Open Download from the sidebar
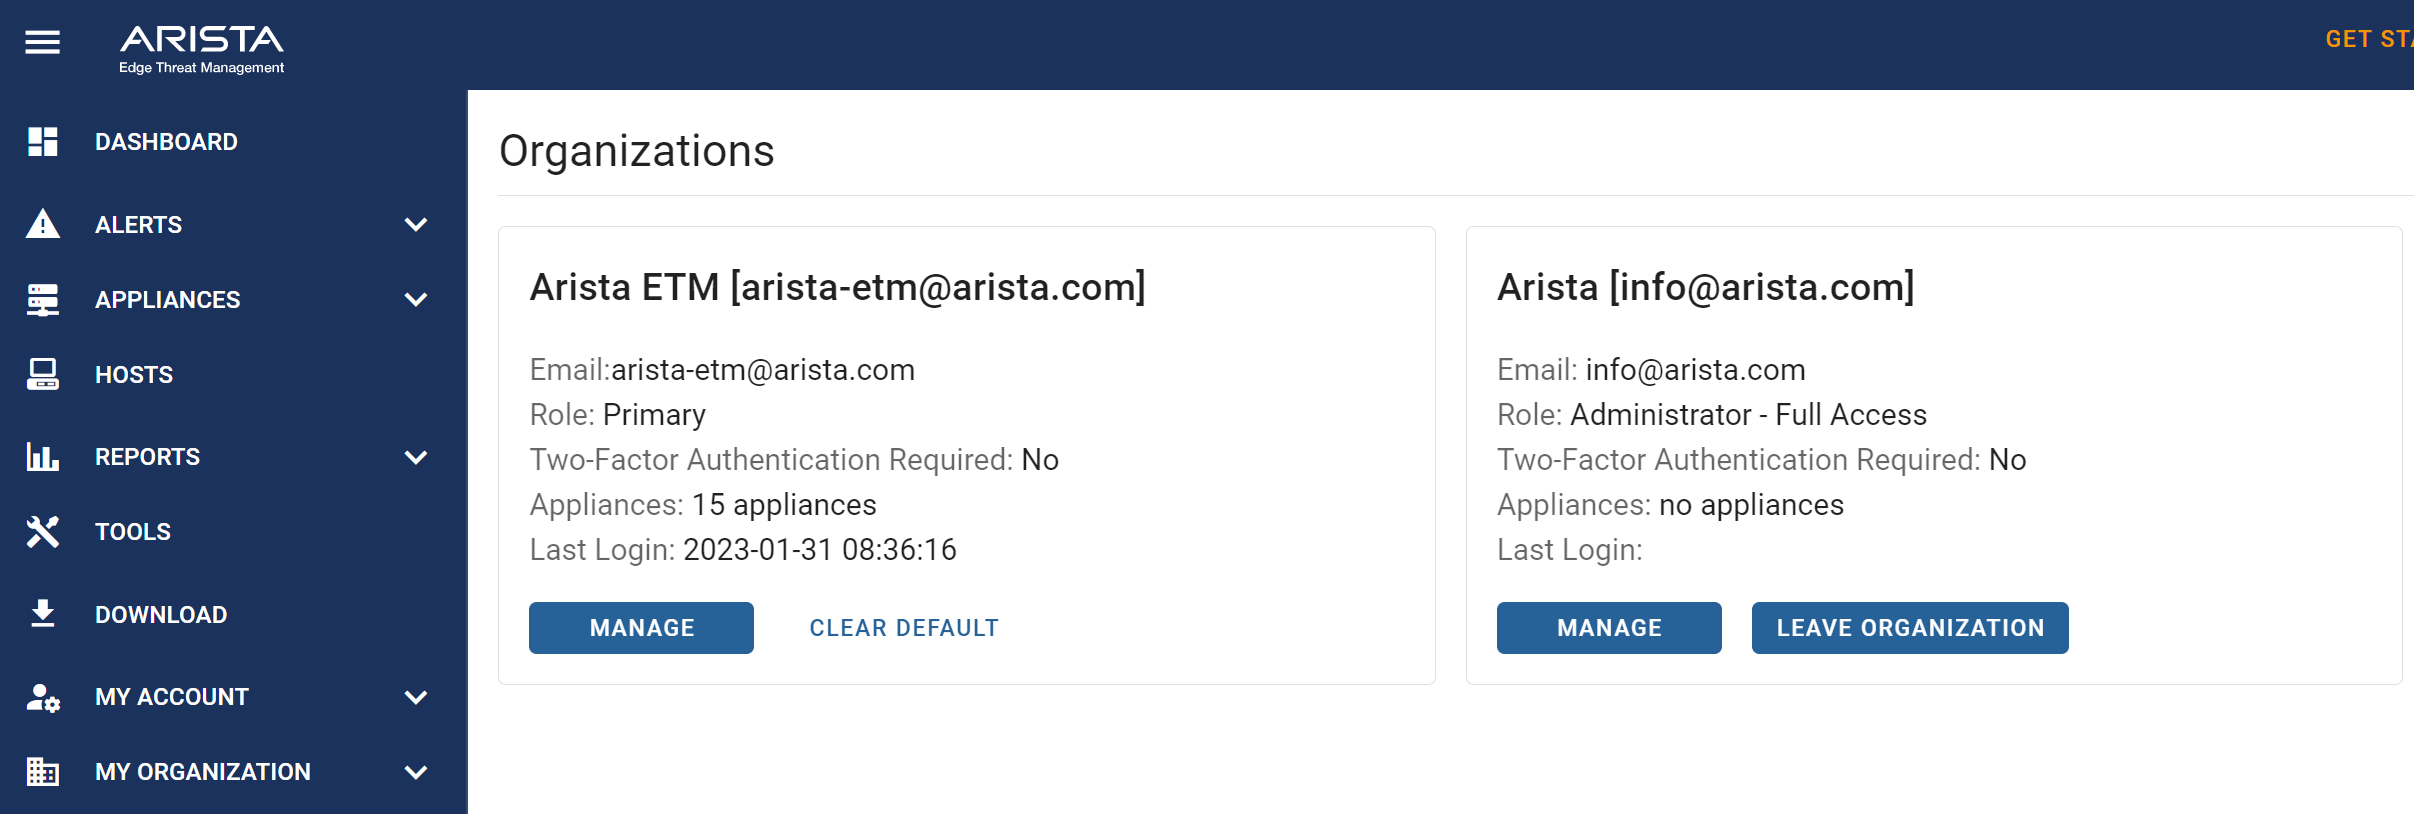This screenshot has width=2414, height=814. pos(161,615)
